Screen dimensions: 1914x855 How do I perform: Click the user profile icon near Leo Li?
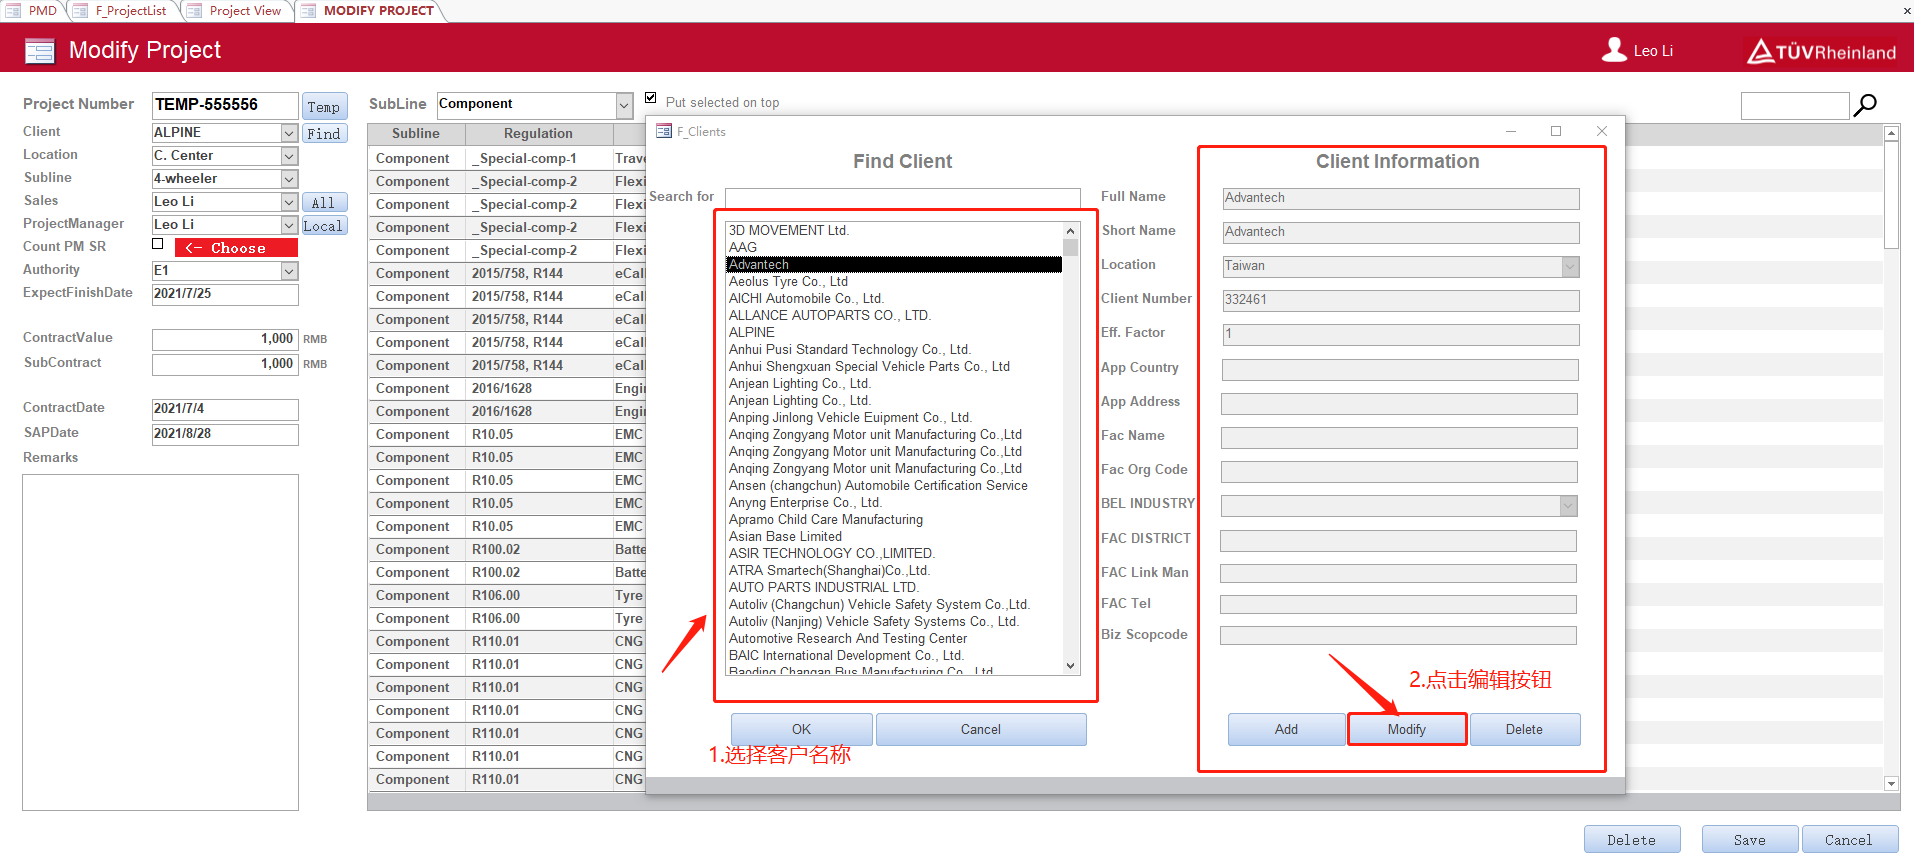tap(1614, 50)
